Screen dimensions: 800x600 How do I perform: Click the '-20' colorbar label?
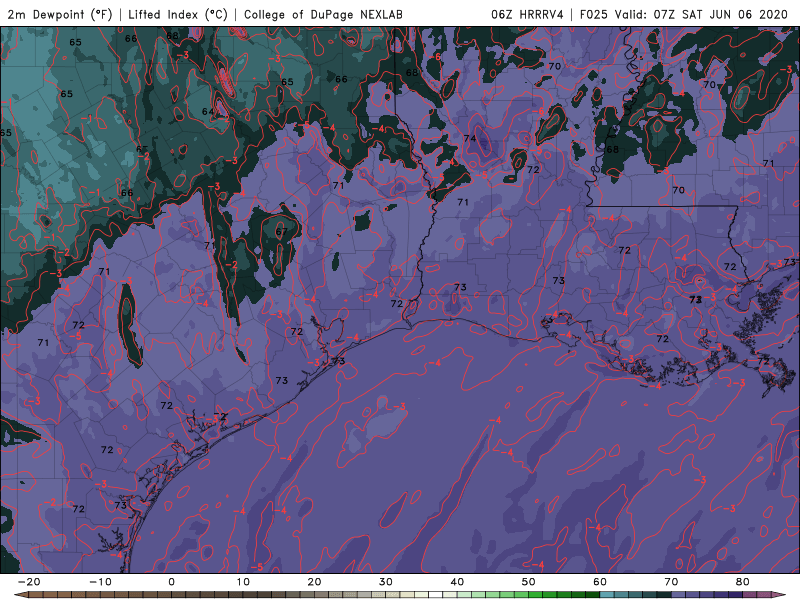pos(29,582)
